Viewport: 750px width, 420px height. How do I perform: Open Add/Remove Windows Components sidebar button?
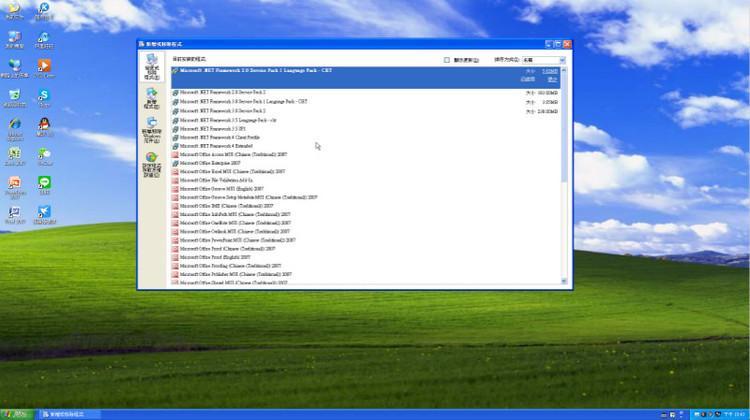coord(152,130)
